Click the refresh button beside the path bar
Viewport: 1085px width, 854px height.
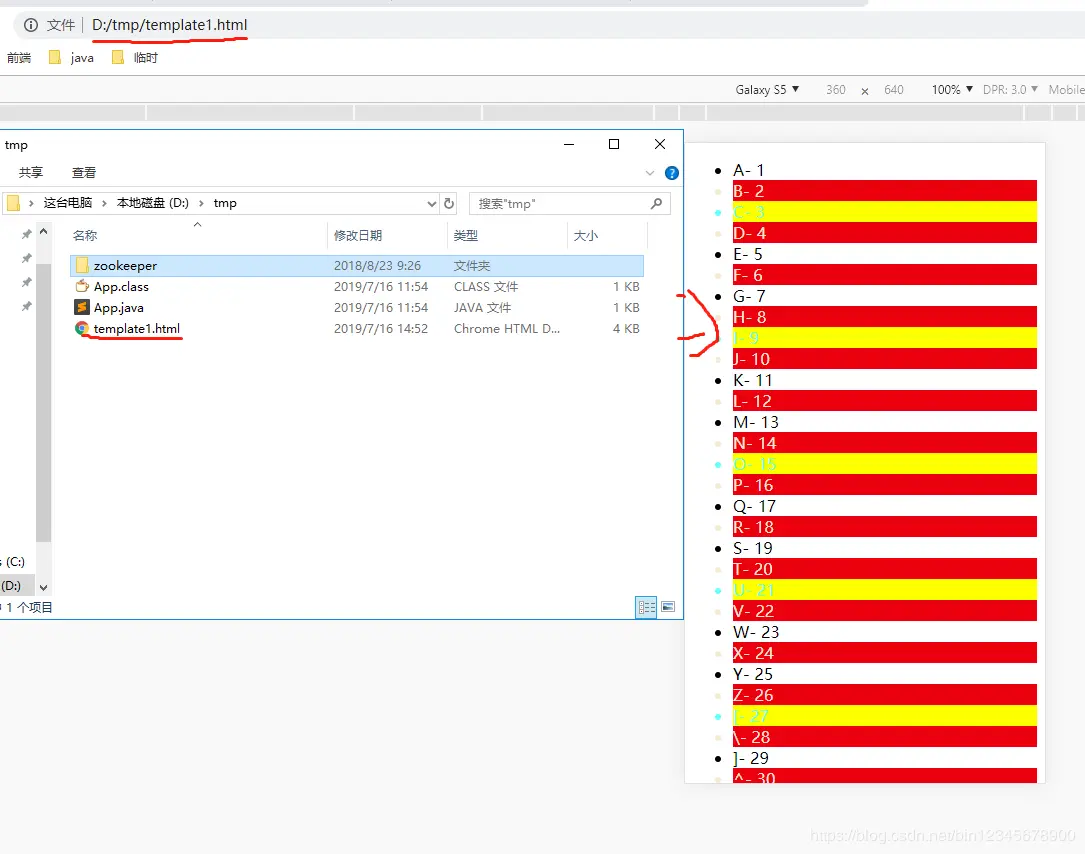tap(448, 203)
